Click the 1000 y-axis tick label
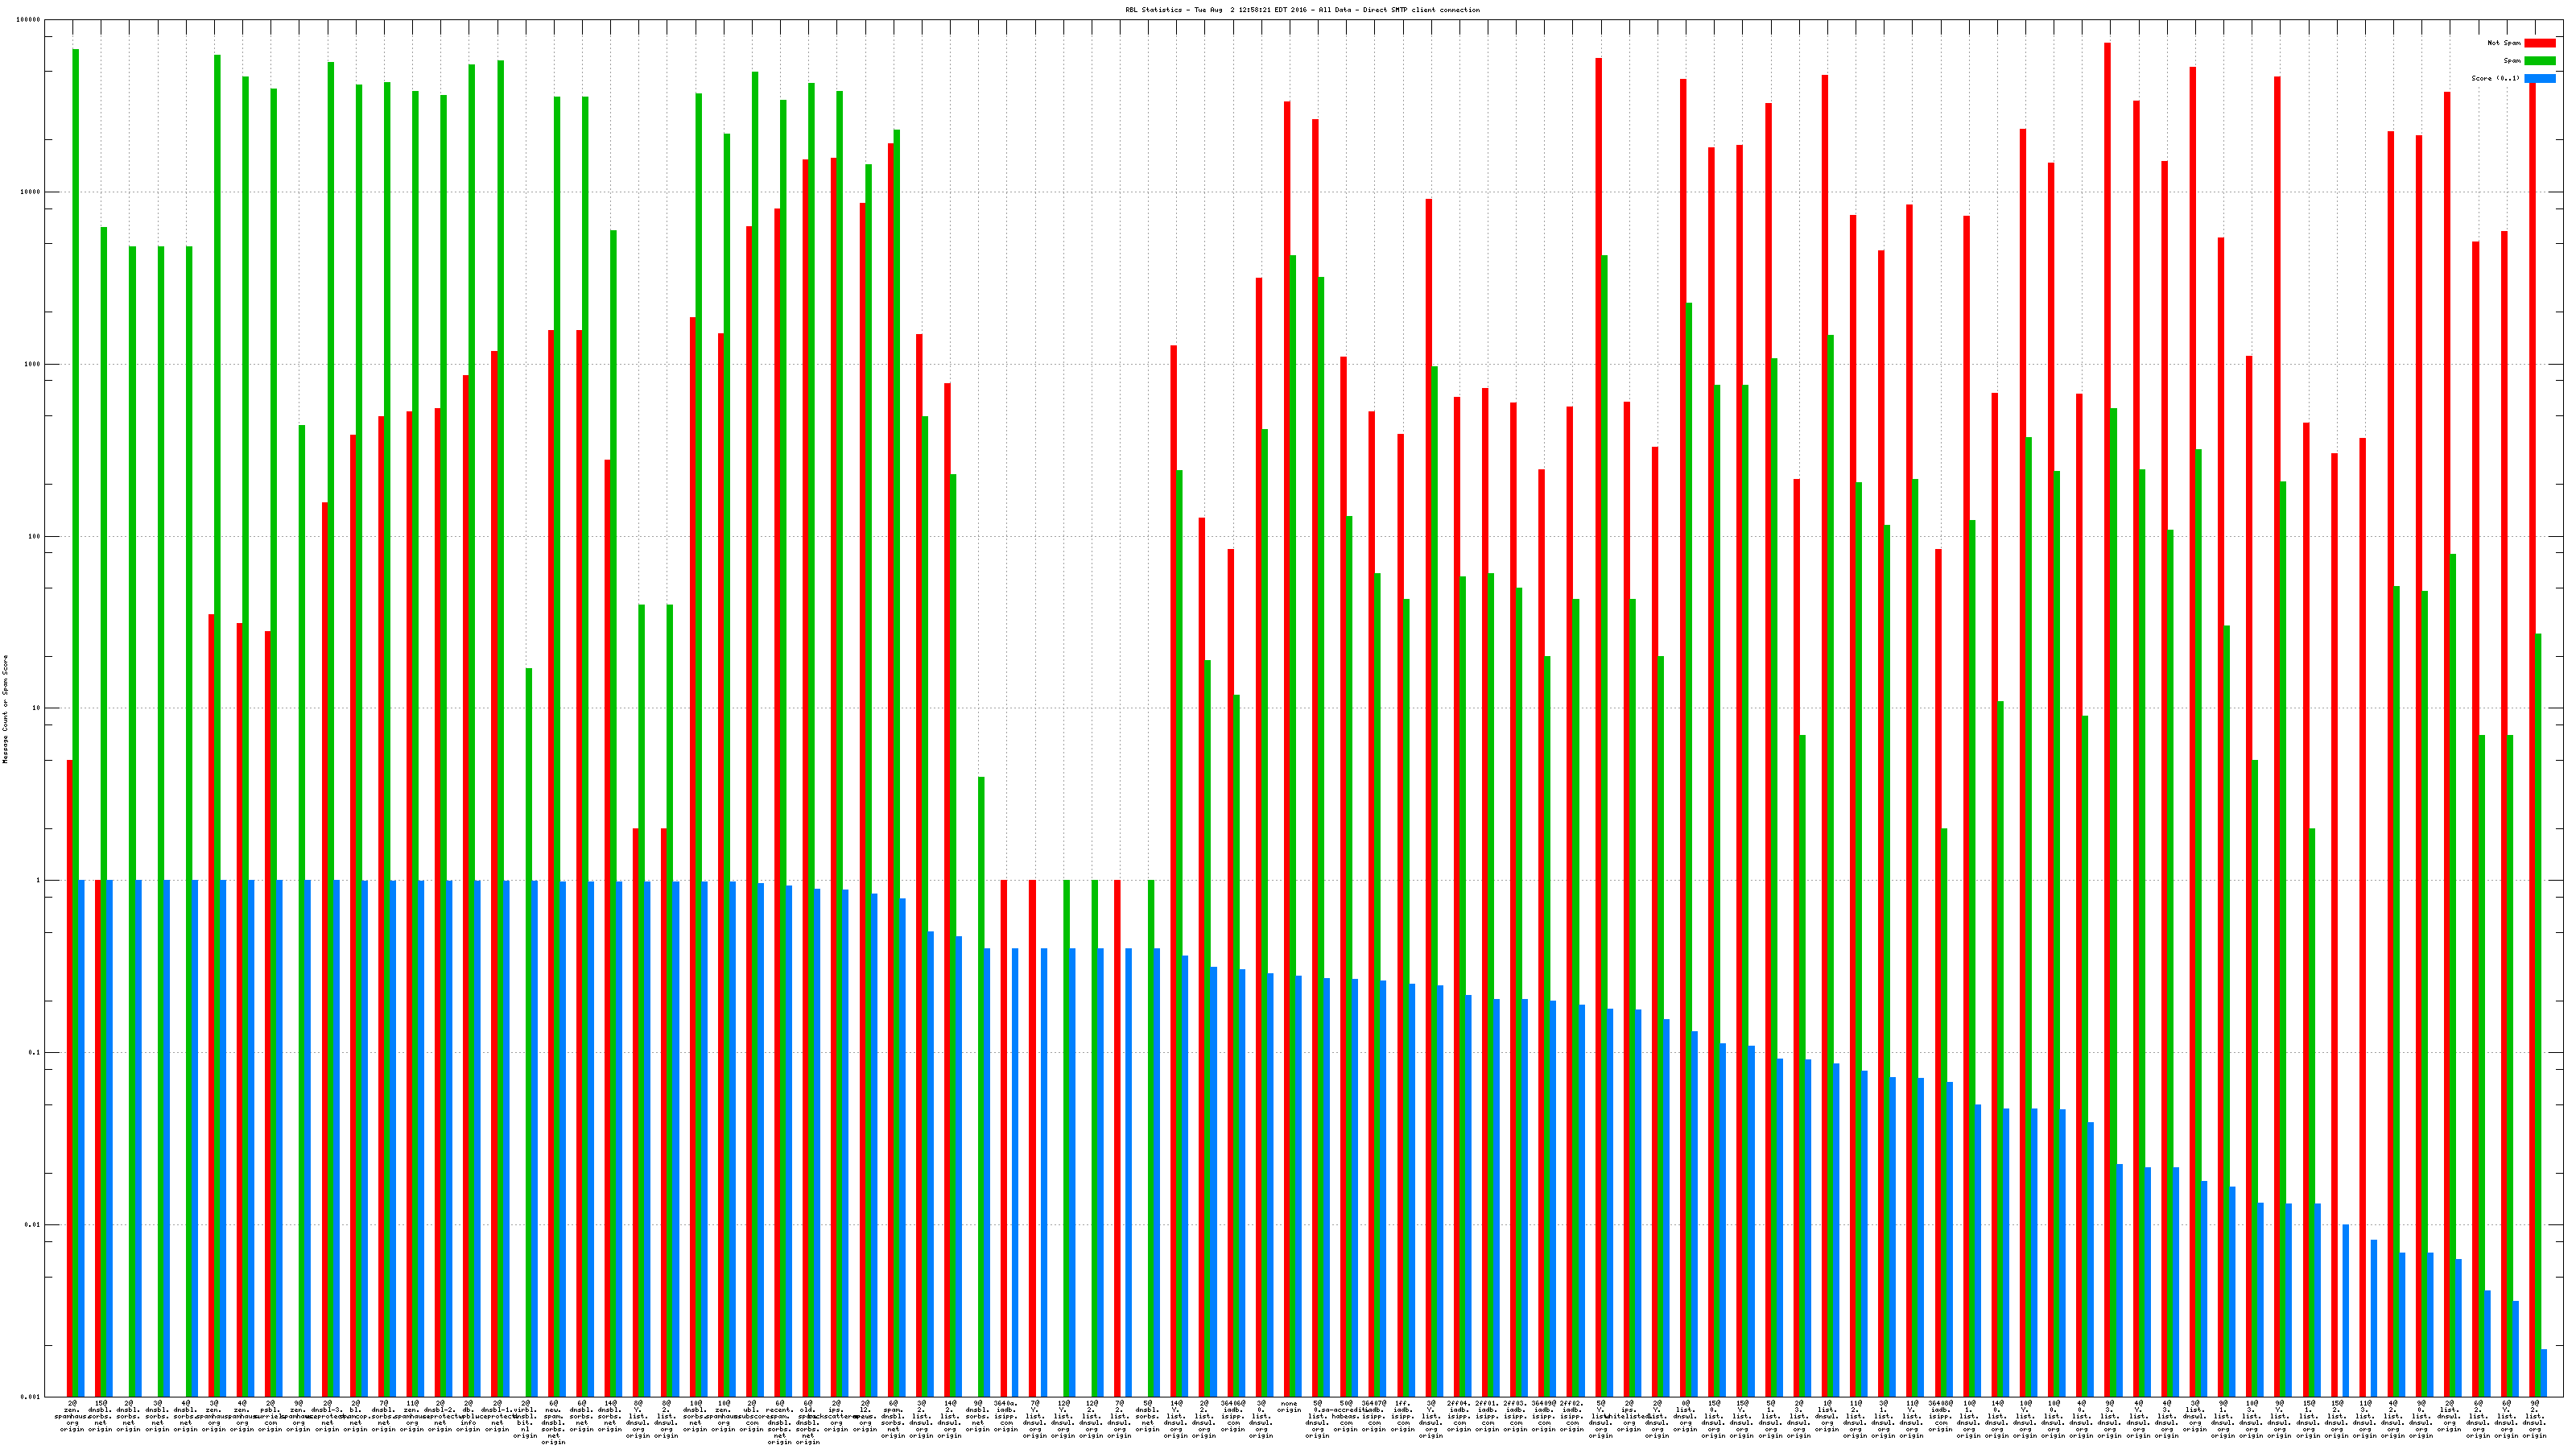Image resolution: width=2576 pixels, height=1449 pixels. [32, 364]
